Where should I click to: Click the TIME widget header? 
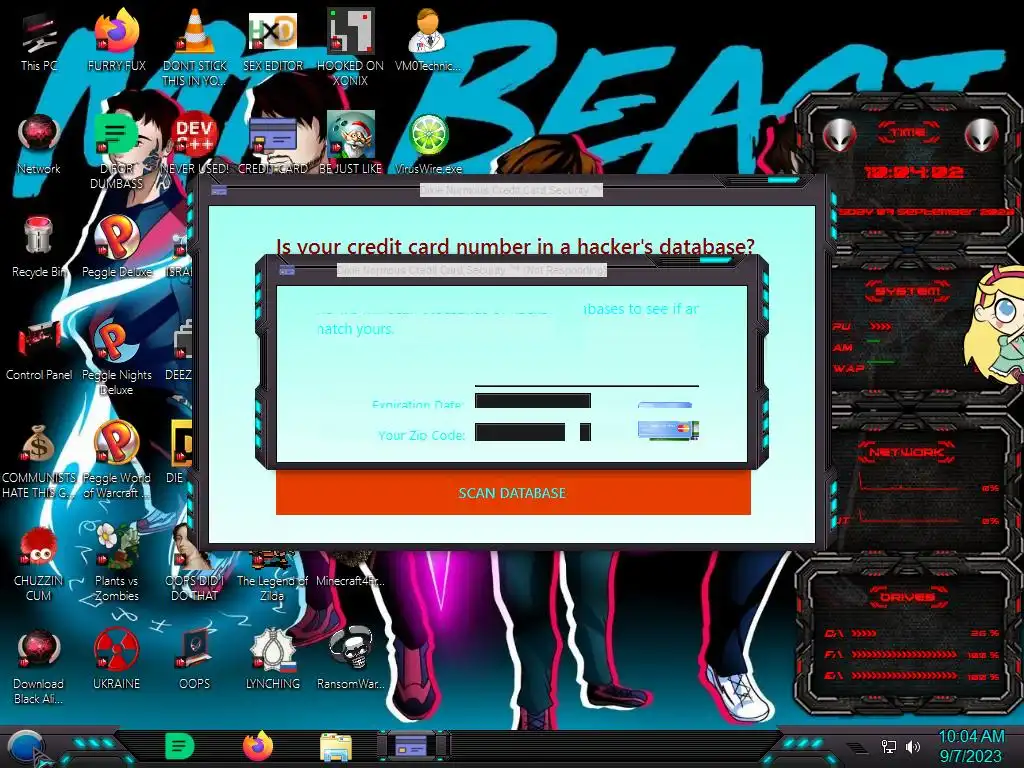[x=909, y=133]
